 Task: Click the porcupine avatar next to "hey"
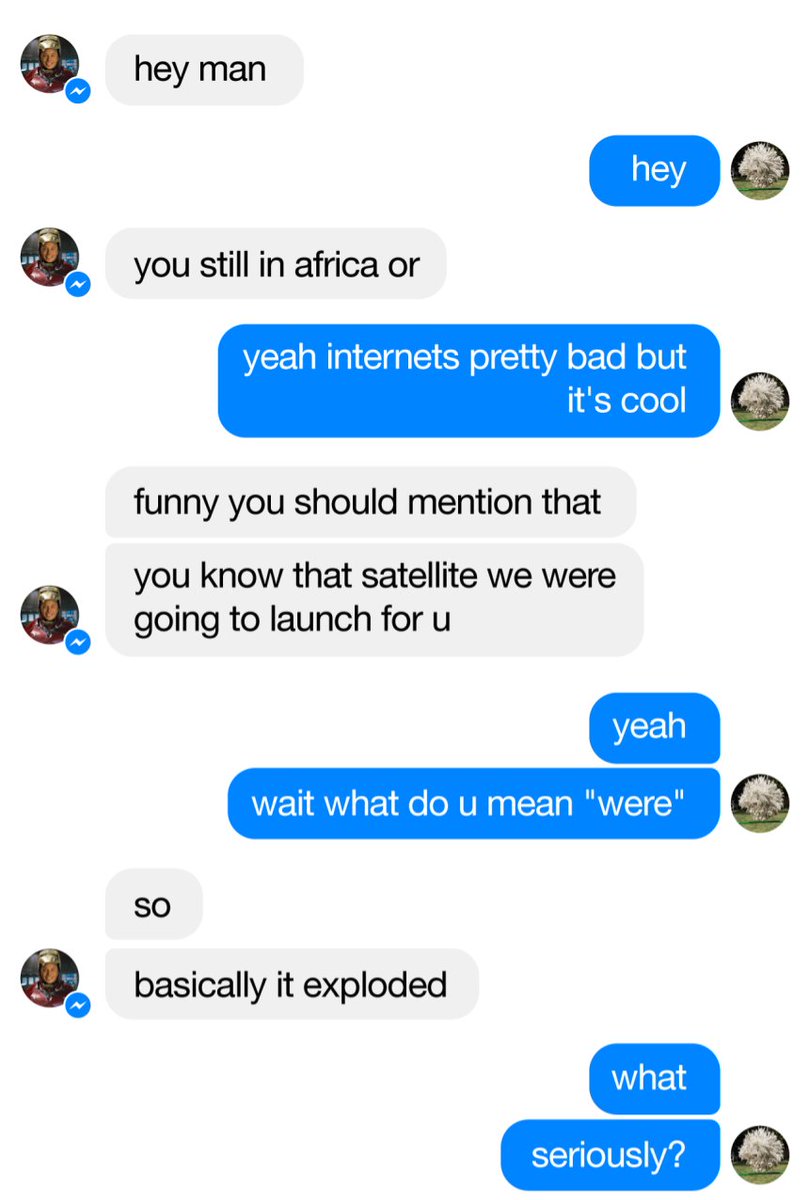click(x=760, y=170)
